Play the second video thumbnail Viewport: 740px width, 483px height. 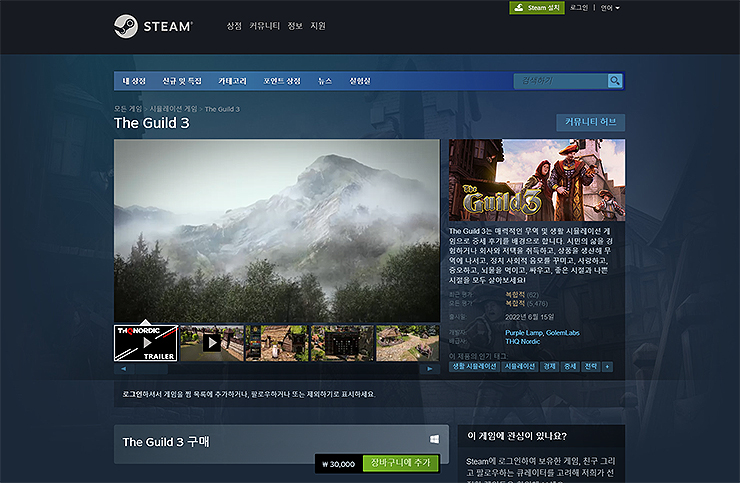tap(212, 343)
